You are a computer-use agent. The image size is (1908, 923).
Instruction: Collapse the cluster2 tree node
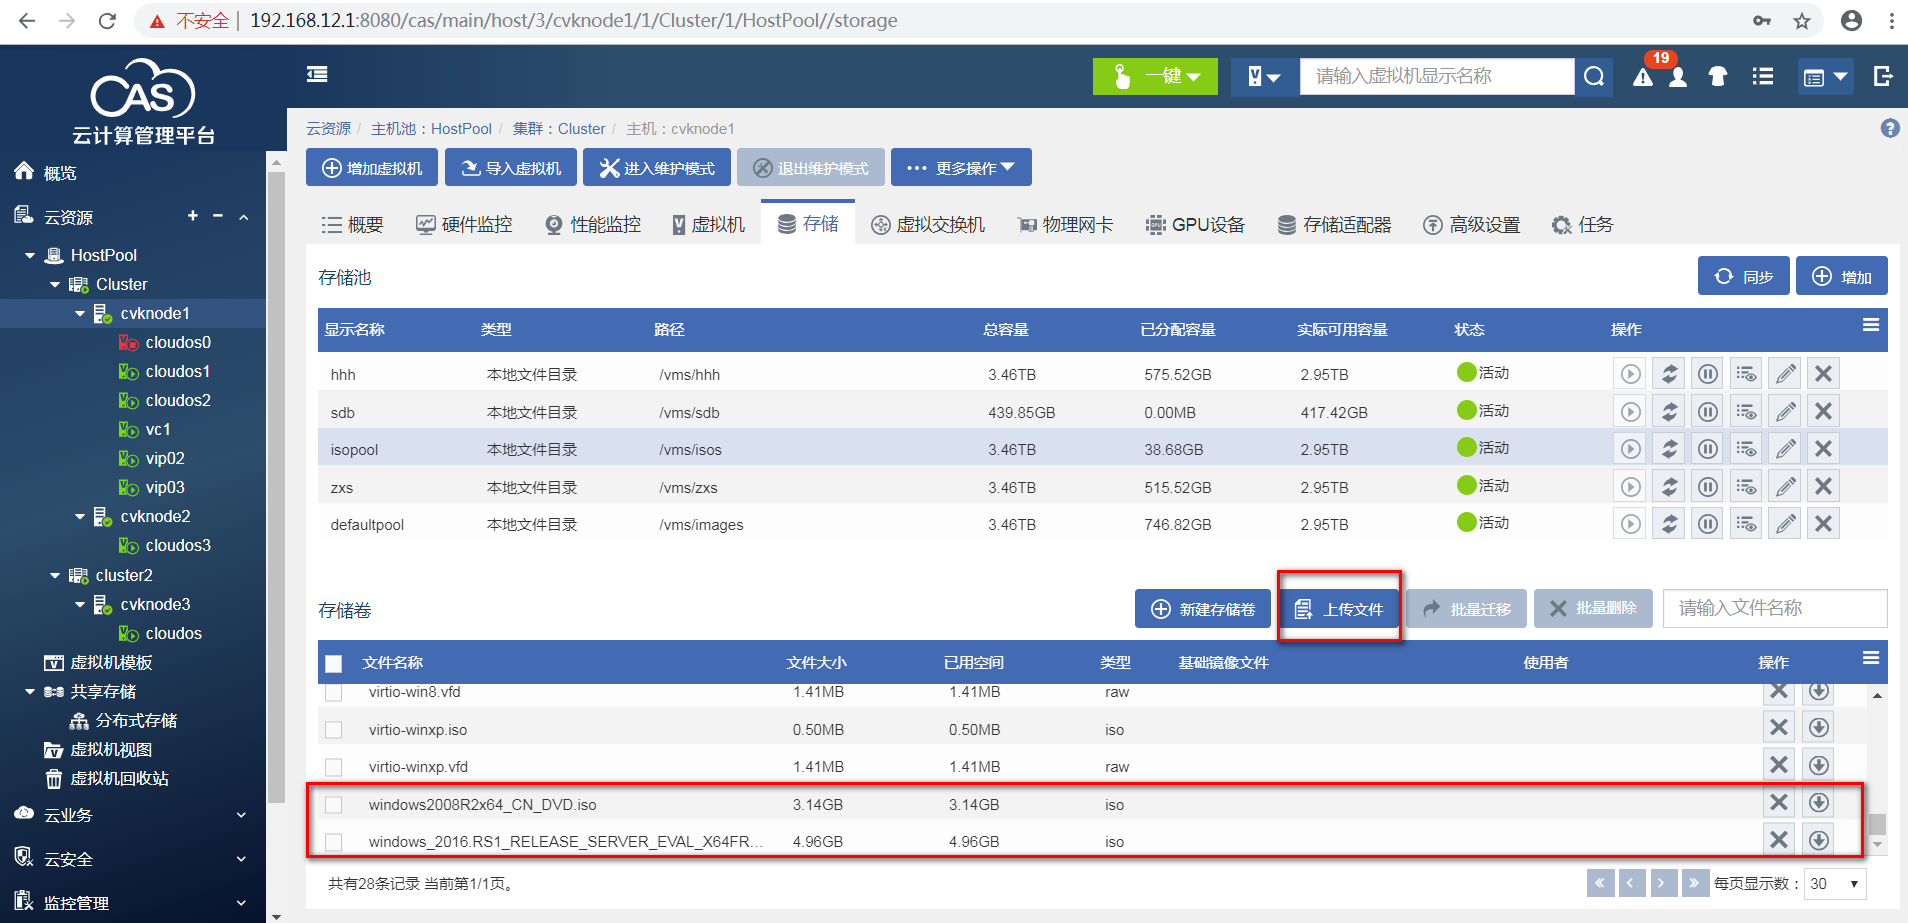[x=55, y=576]
